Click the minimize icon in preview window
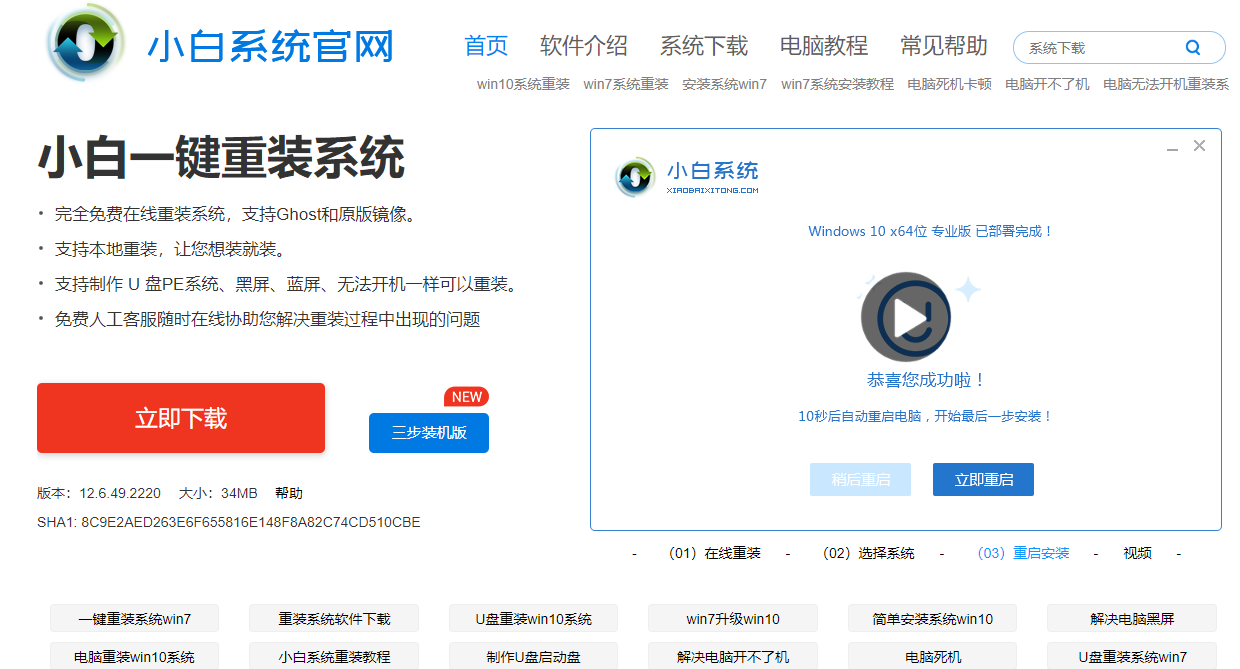Image resolution: width=1240 pixels, height=669 pixels. [x=1172, y=147]
